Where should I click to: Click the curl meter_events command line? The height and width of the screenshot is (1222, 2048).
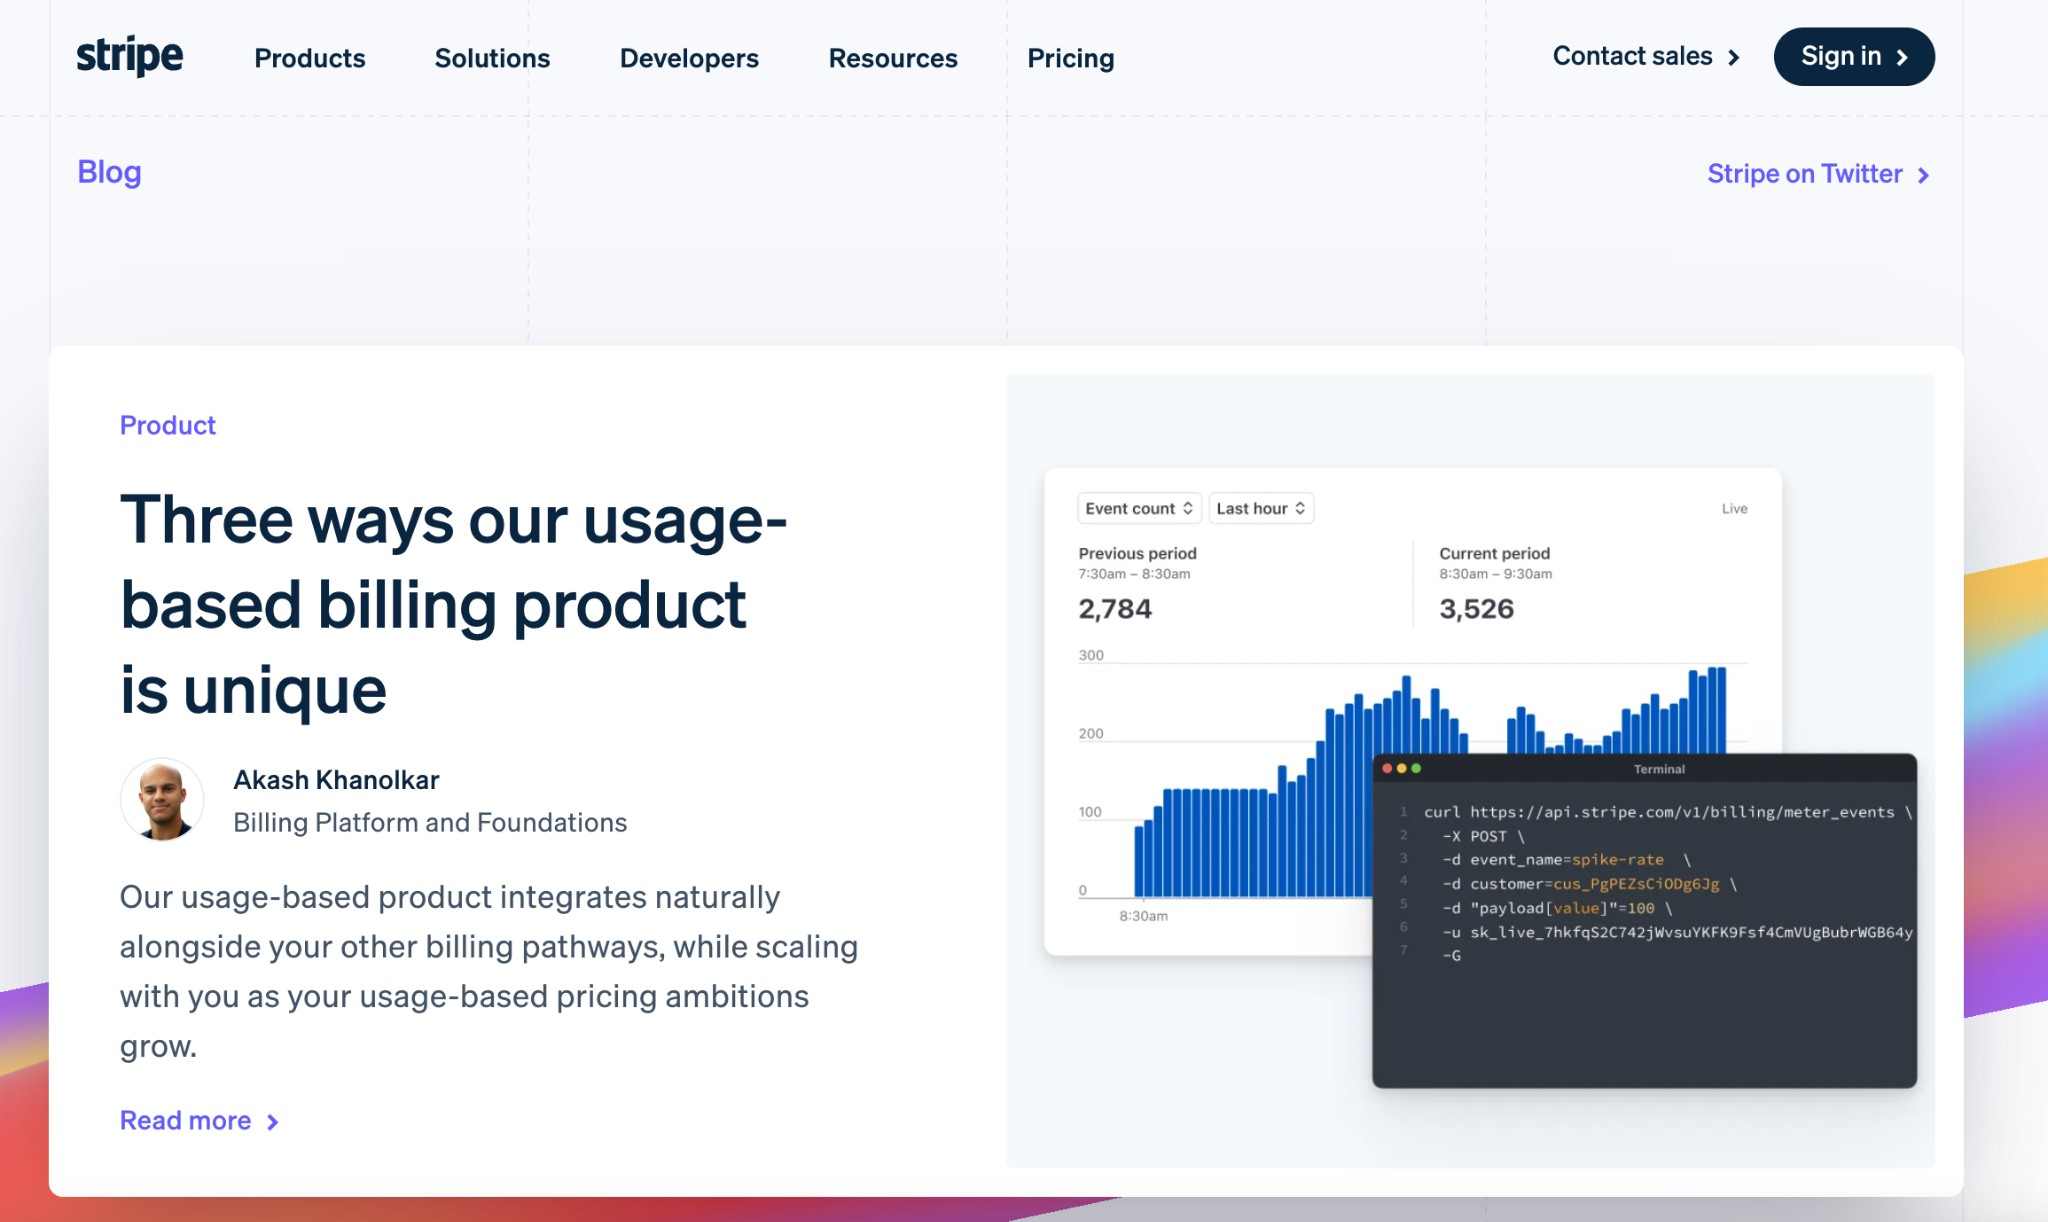(1667, 812)
